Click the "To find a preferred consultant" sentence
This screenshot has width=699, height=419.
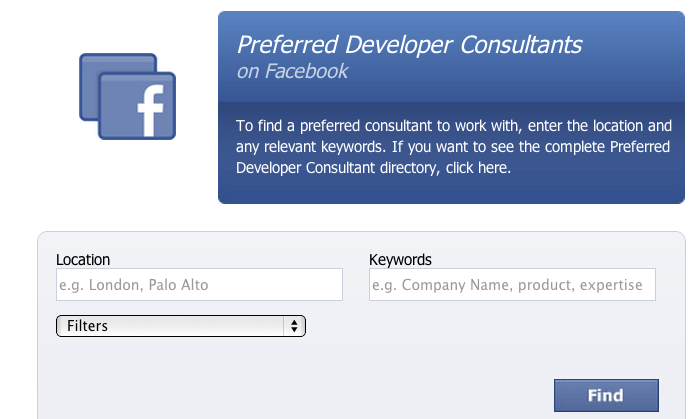[x=340, y=126]
